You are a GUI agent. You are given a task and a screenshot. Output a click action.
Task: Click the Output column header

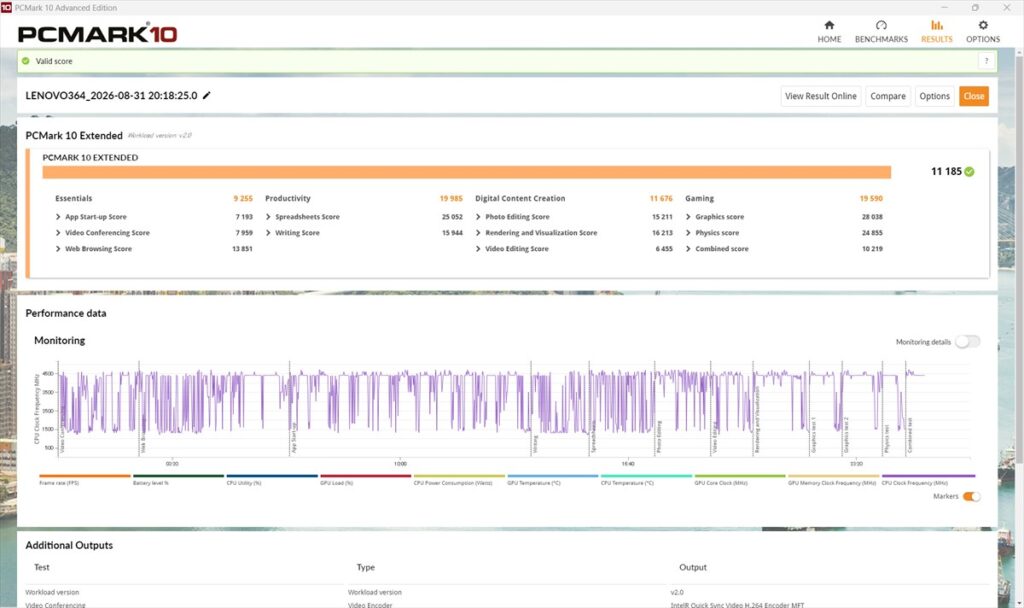click(x=693, y=568)
